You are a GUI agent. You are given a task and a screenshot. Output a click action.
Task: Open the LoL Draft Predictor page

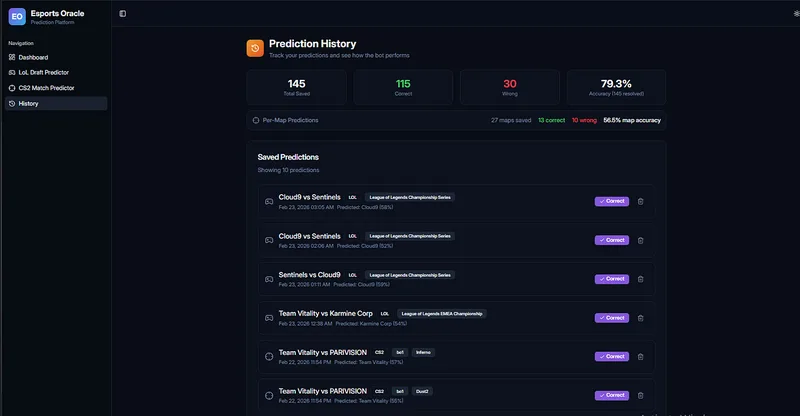coord(56,72)
